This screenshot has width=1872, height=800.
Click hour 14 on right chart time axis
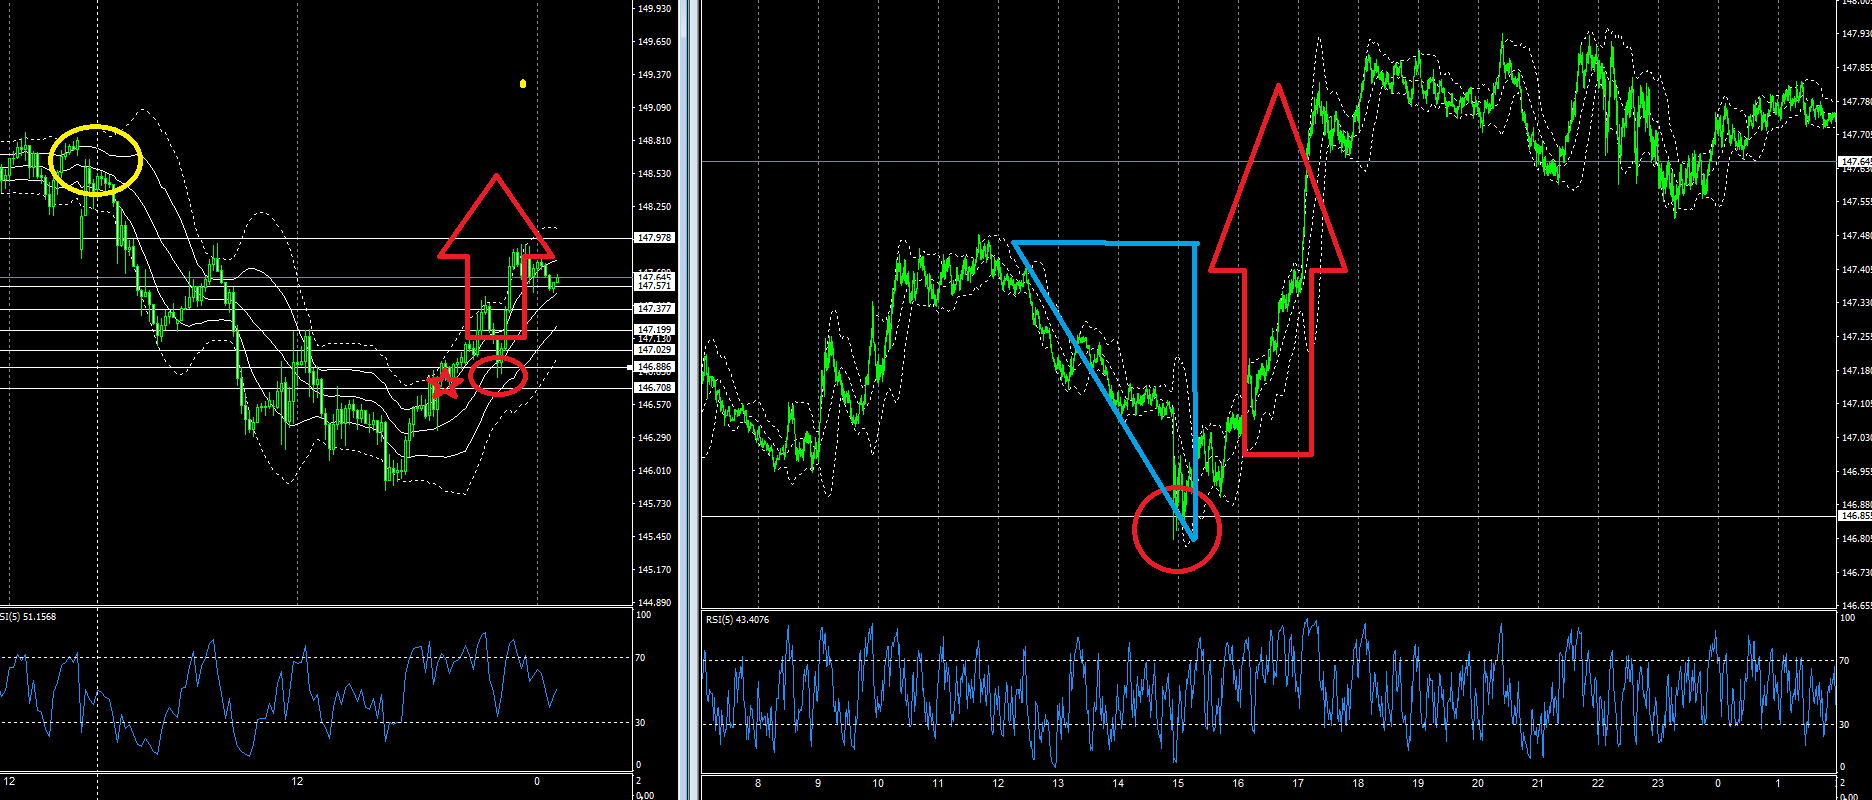(1118, 784)
